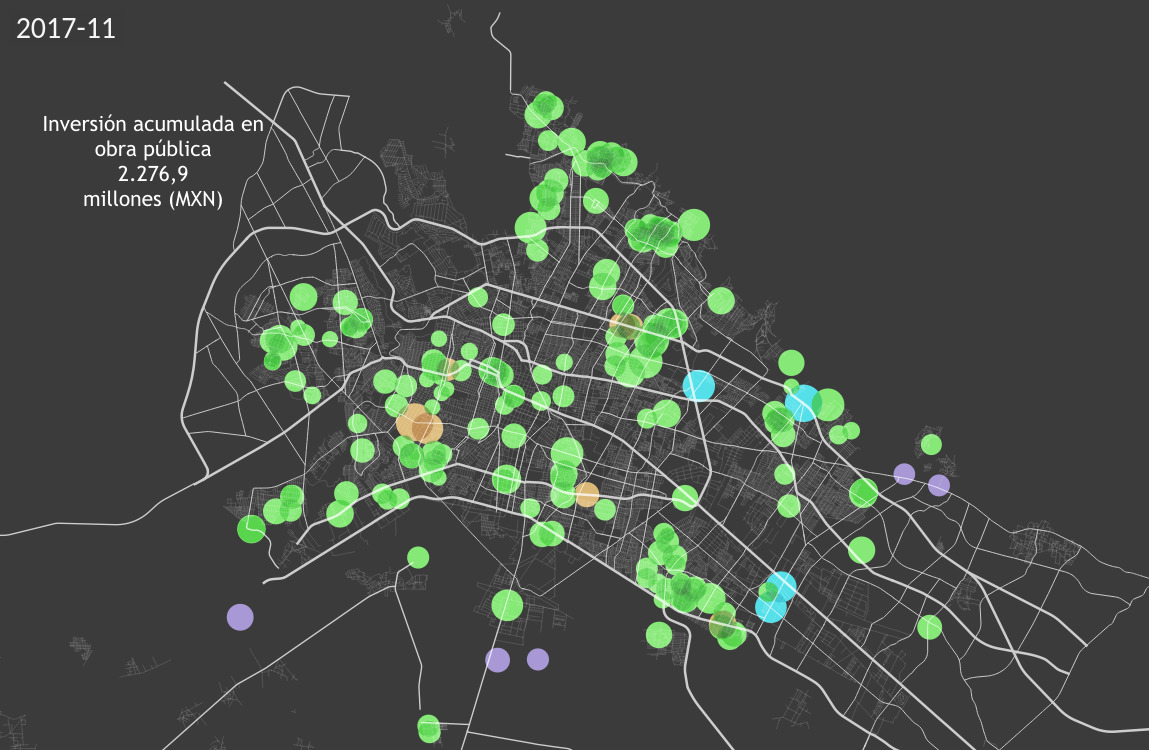Select the green bubble at the top of the map
This screenshot has width=1149, height=750.
coord(546,107)
